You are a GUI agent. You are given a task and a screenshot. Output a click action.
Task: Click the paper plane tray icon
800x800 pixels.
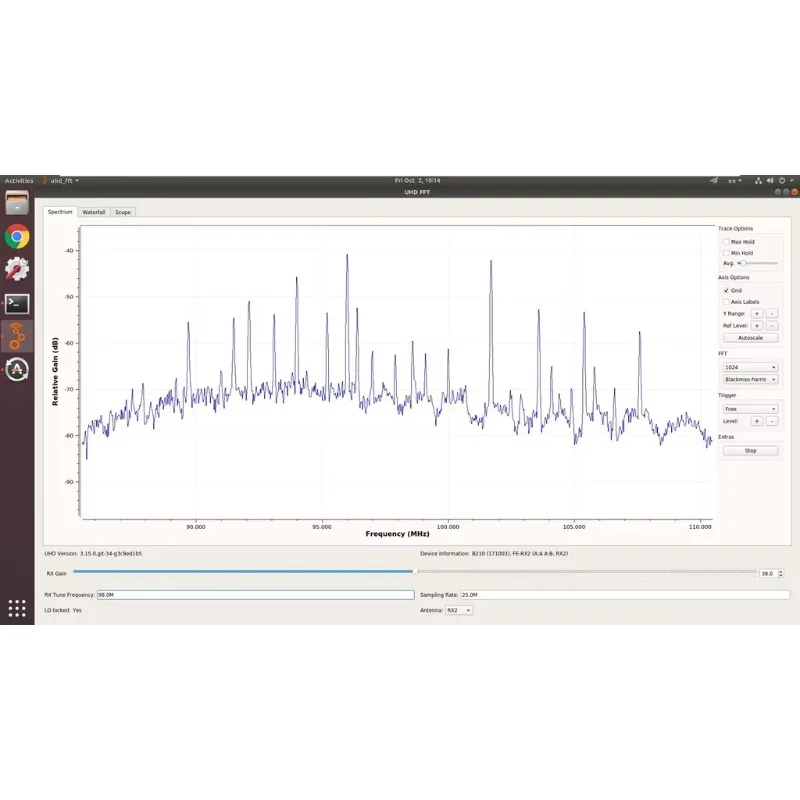coord(714,181)
